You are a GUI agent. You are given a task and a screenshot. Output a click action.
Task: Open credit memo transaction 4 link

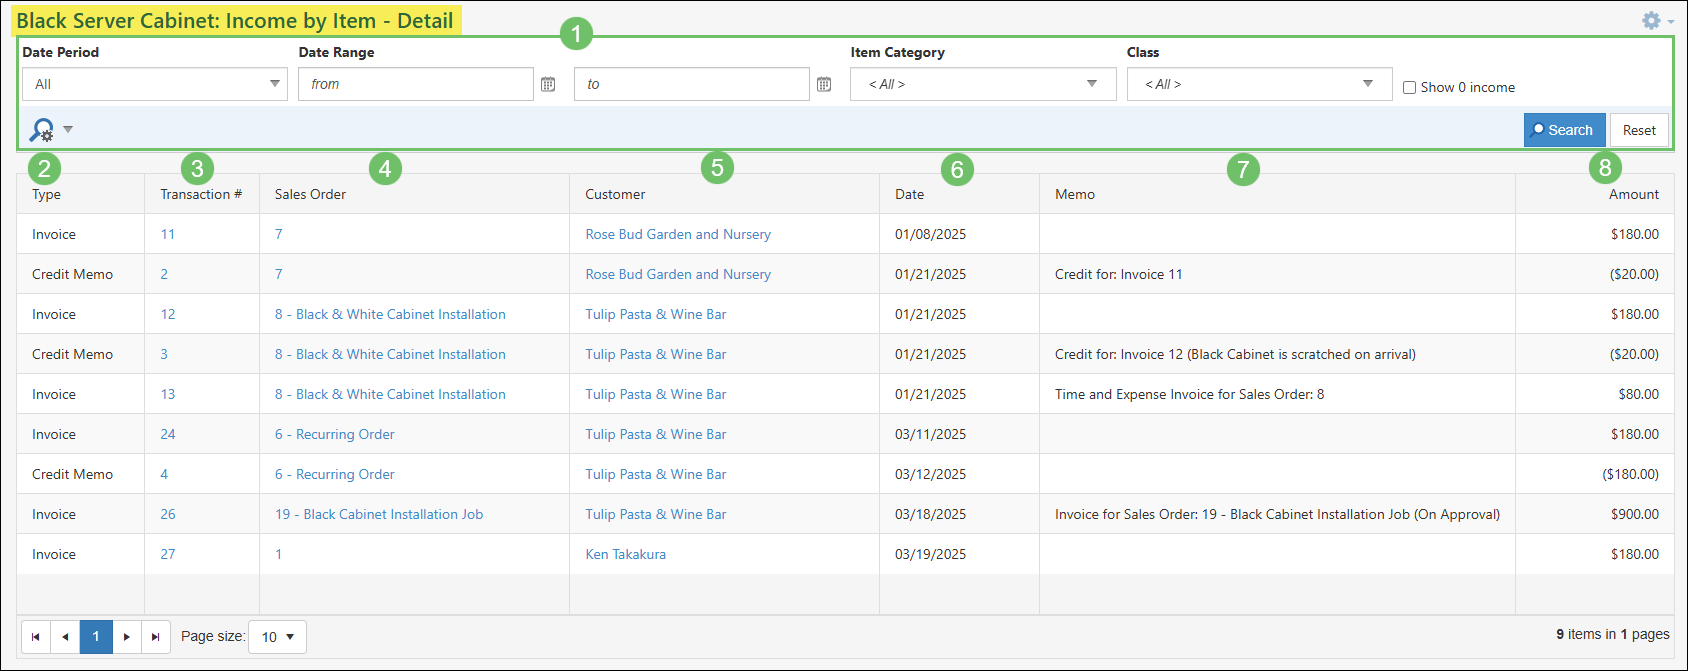[164, 474]
